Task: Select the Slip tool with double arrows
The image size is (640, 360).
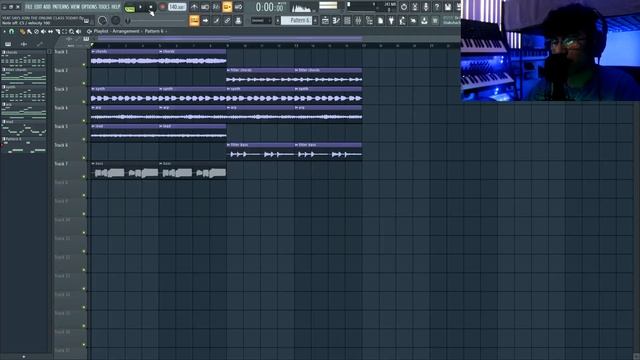Action: [50, 31]
